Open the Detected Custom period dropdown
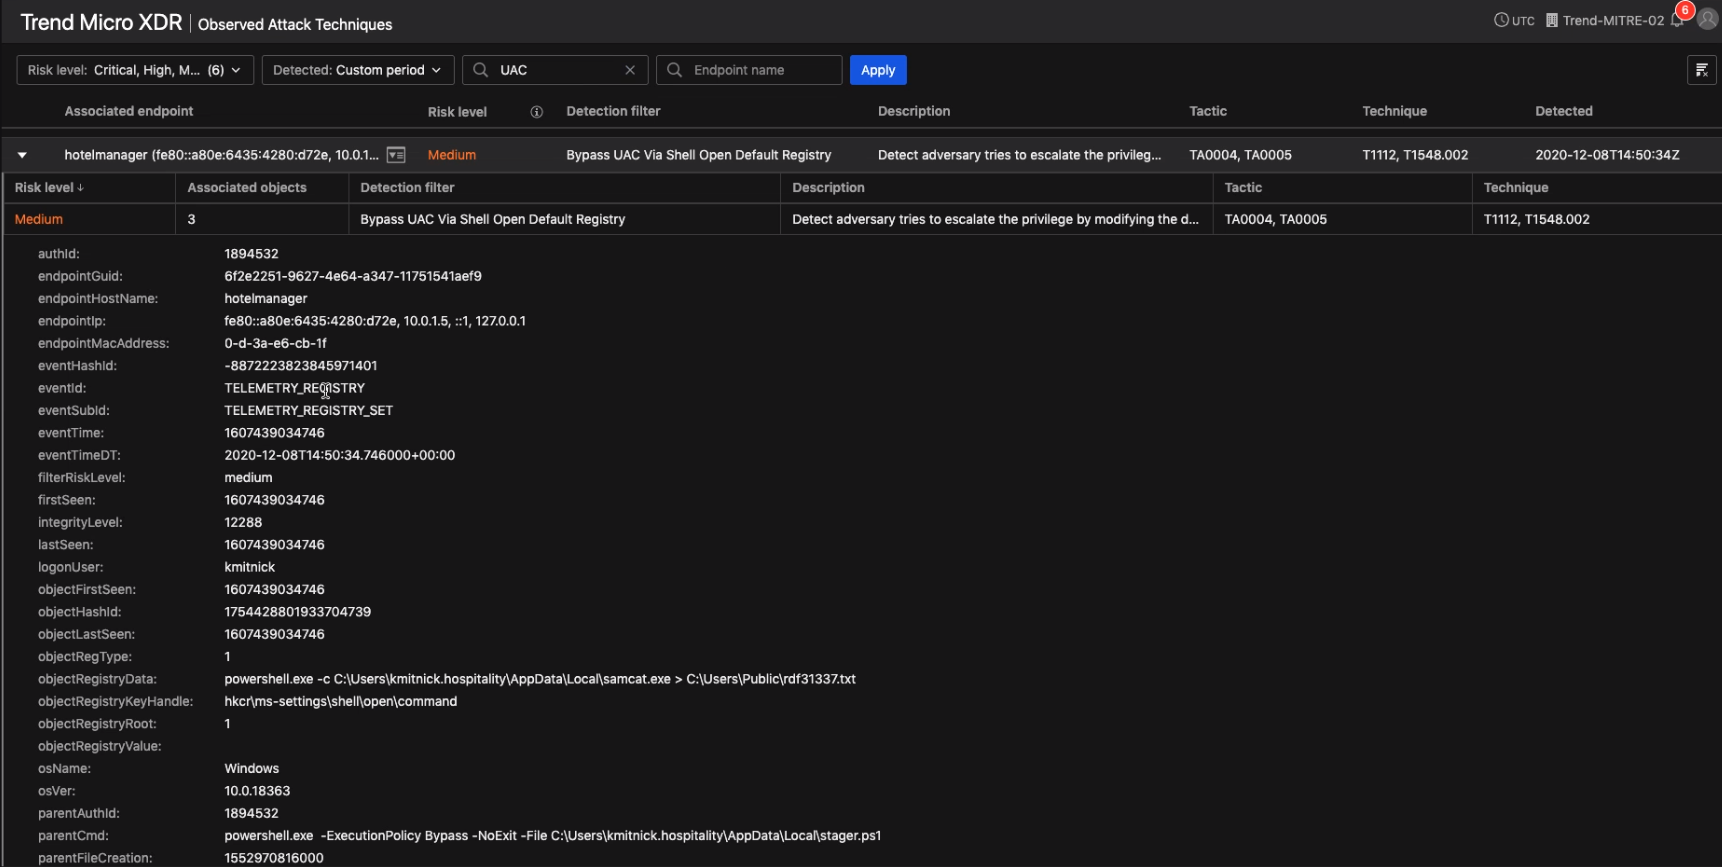The image size is (1722, 867). click(358, 70)
